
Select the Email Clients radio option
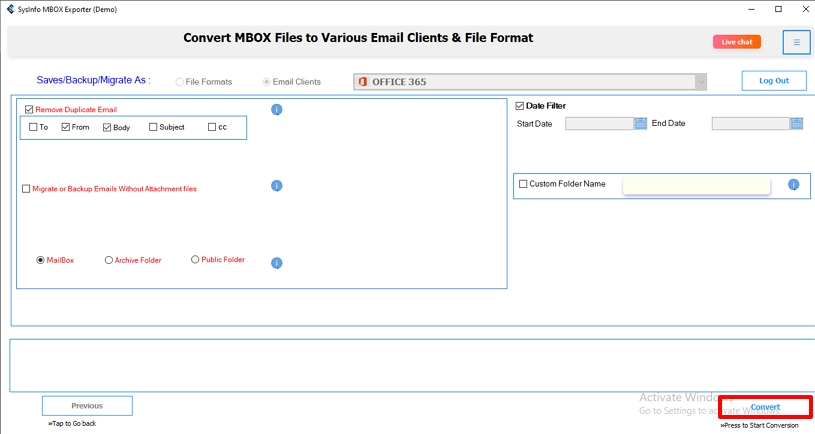[x=266, y=82]
